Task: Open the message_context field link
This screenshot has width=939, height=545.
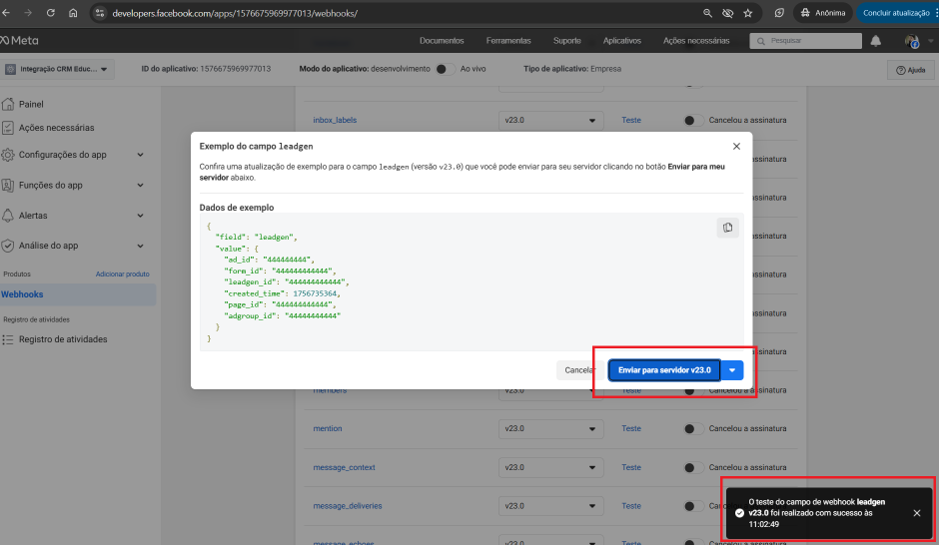Action: coord(344,467)
